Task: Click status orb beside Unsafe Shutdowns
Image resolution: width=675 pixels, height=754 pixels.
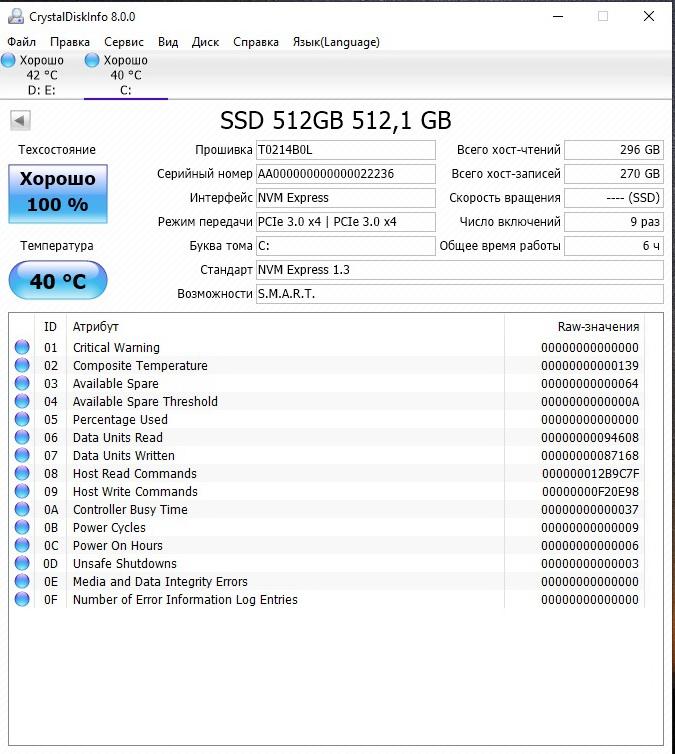Action: [x=22, y=564]
